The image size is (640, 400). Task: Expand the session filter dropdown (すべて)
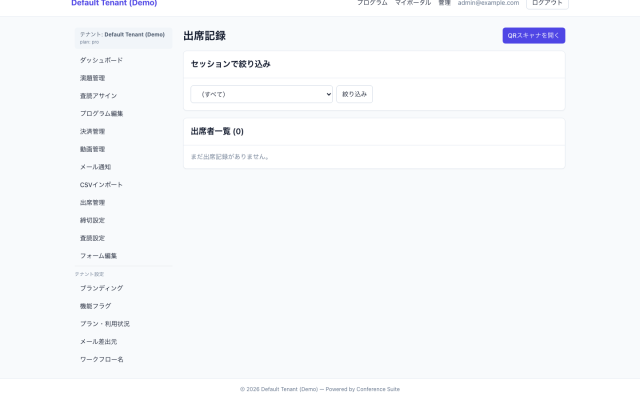pyautogui.click(x=261, y=94)
